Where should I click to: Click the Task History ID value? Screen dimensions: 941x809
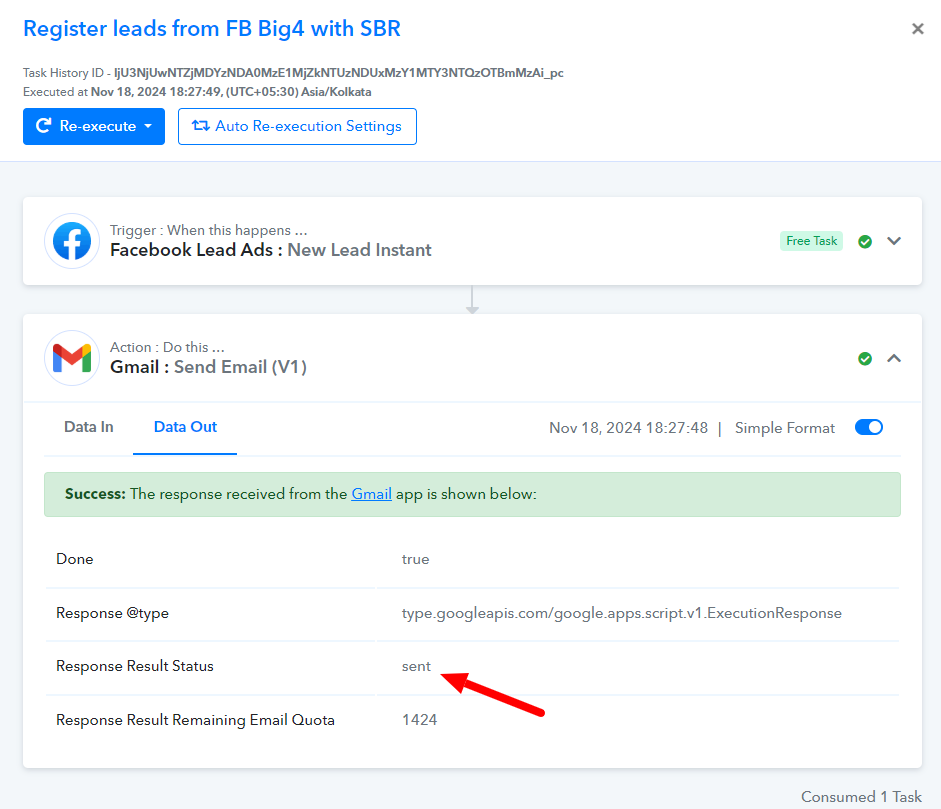coord(338,73)
